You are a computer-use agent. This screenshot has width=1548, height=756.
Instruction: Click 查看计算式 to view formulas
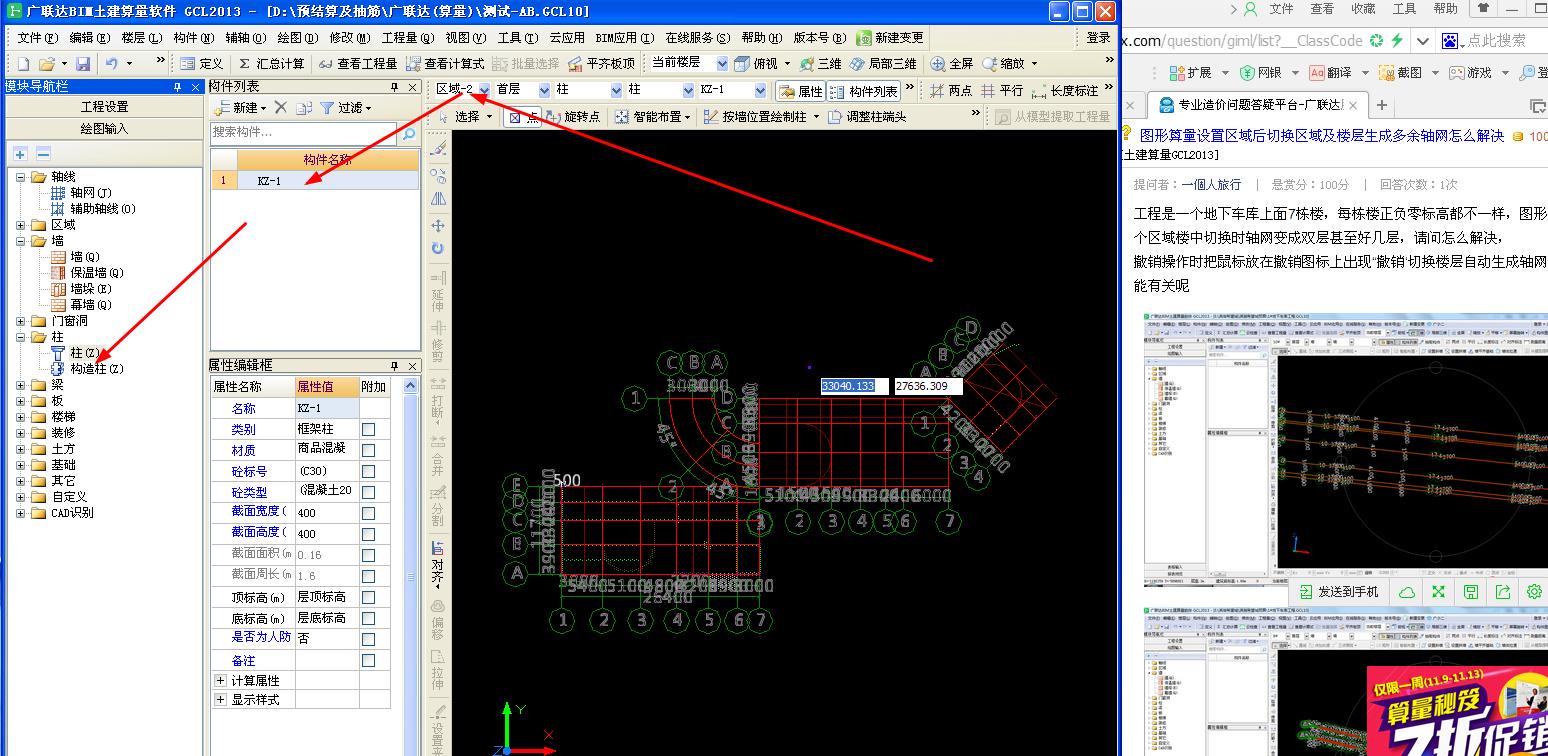(x=445, y=63)
